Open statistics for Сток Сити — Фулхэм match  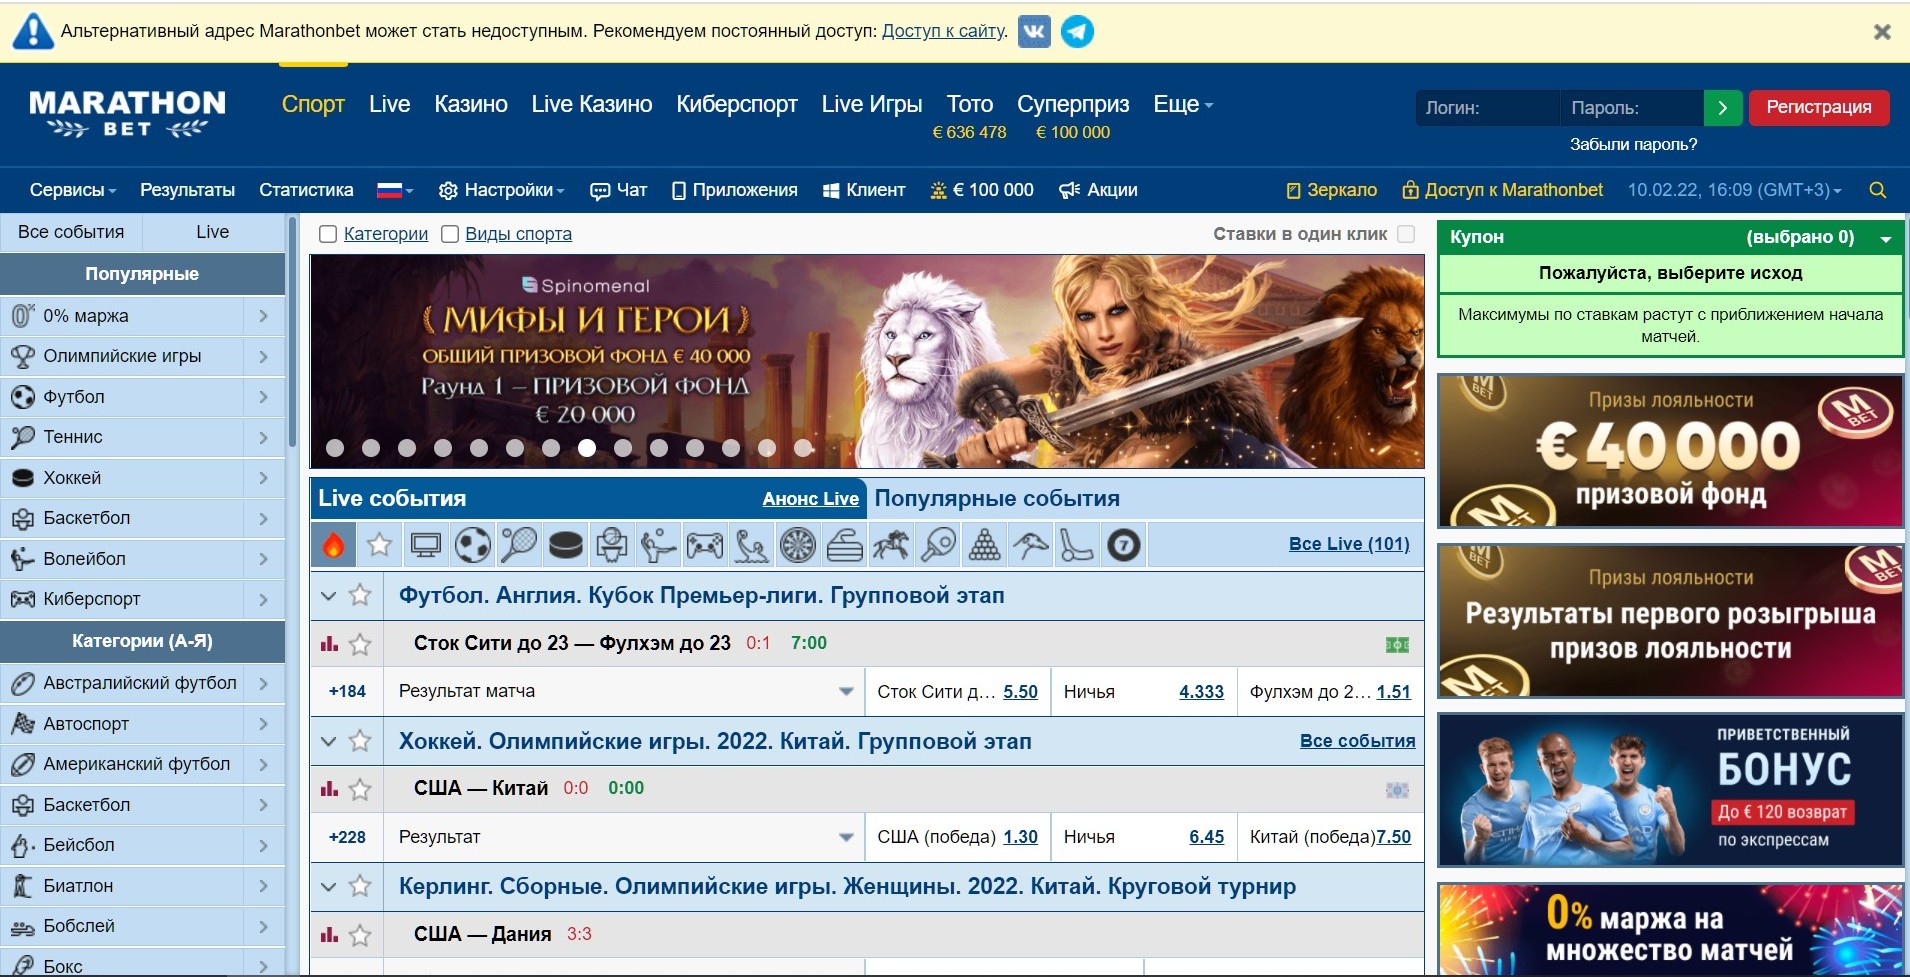[329, 644]
